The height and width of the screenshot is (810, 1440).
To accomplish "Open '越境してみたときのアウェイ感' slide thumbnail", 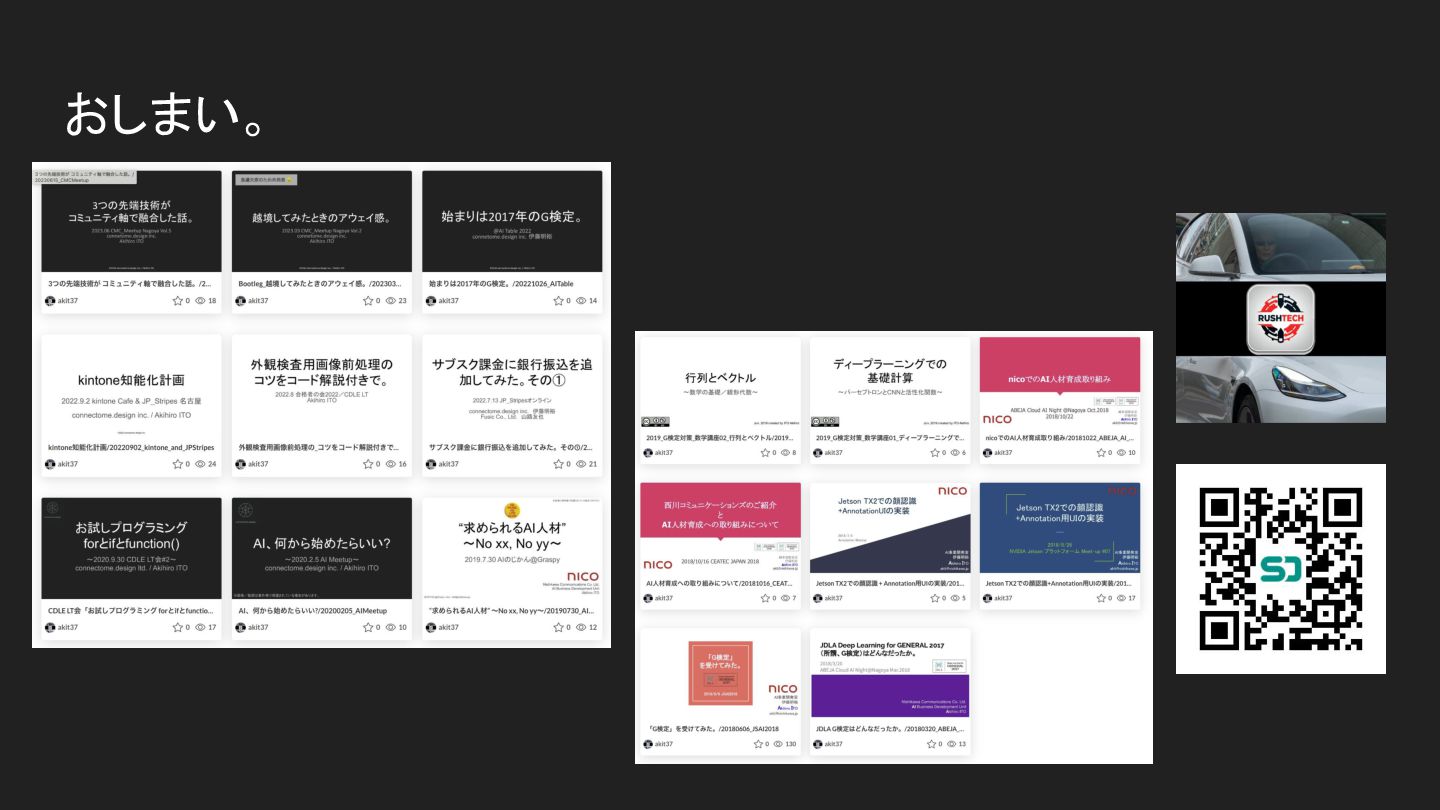I will coord(322,221).
